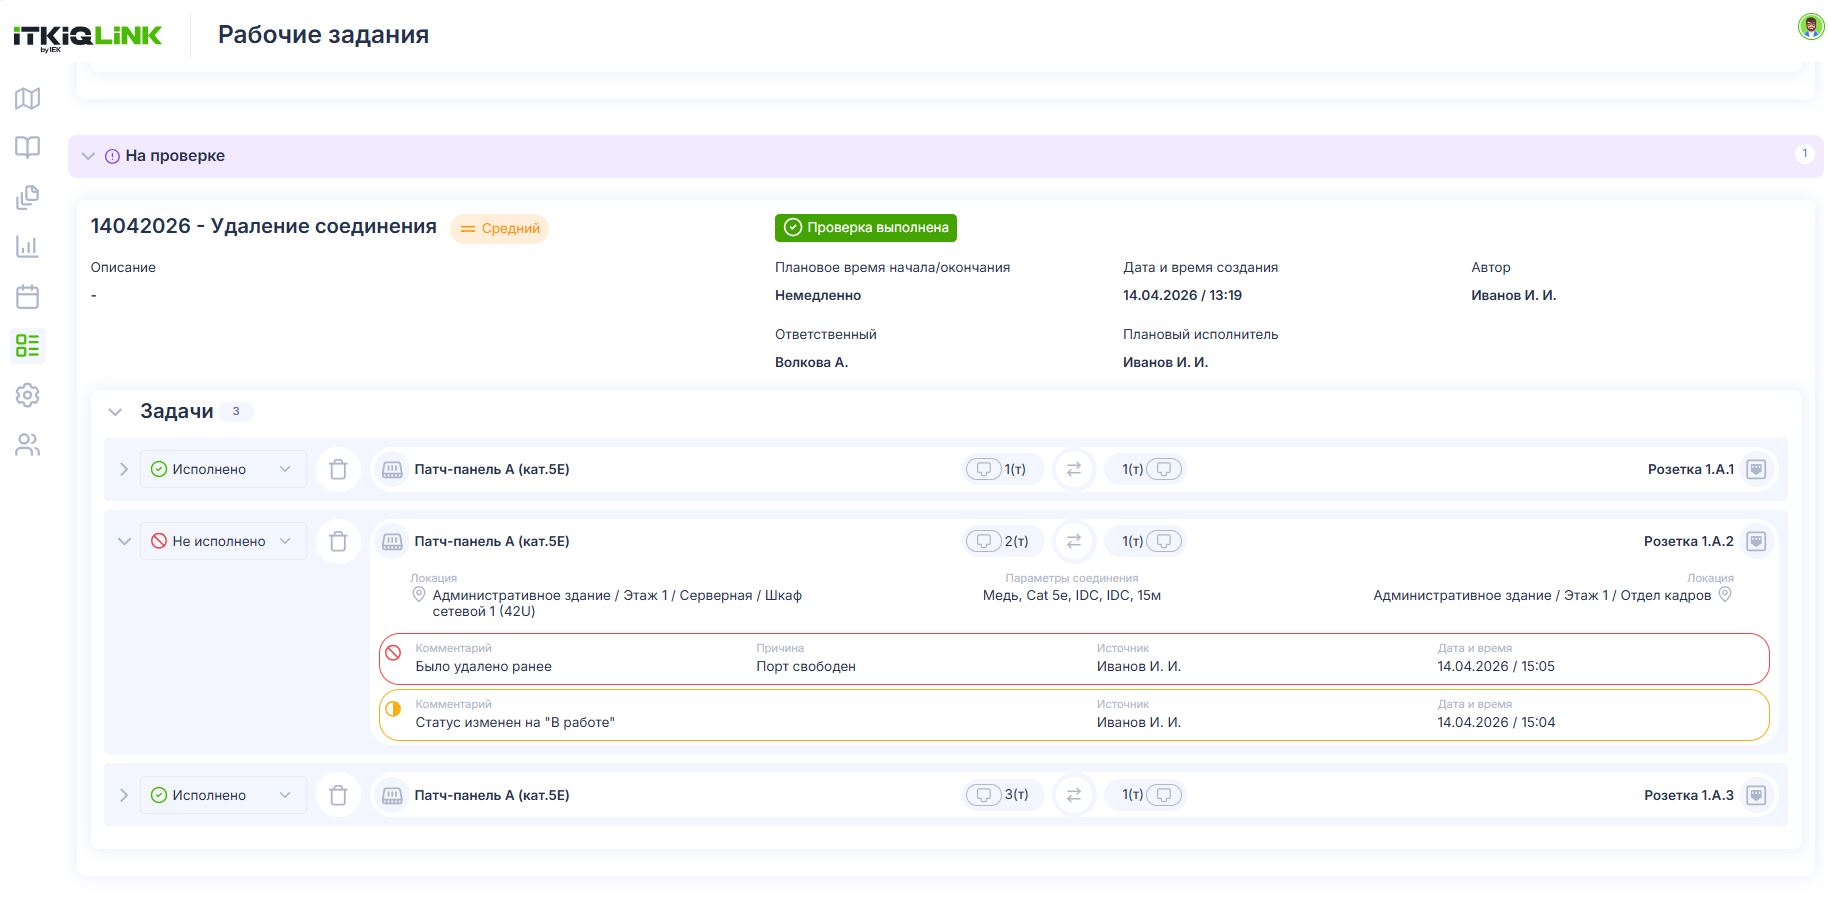Open the book catalog sidebar icon
The height and width of the screenshot is (901, 1828).
click(x=28, y=147)
